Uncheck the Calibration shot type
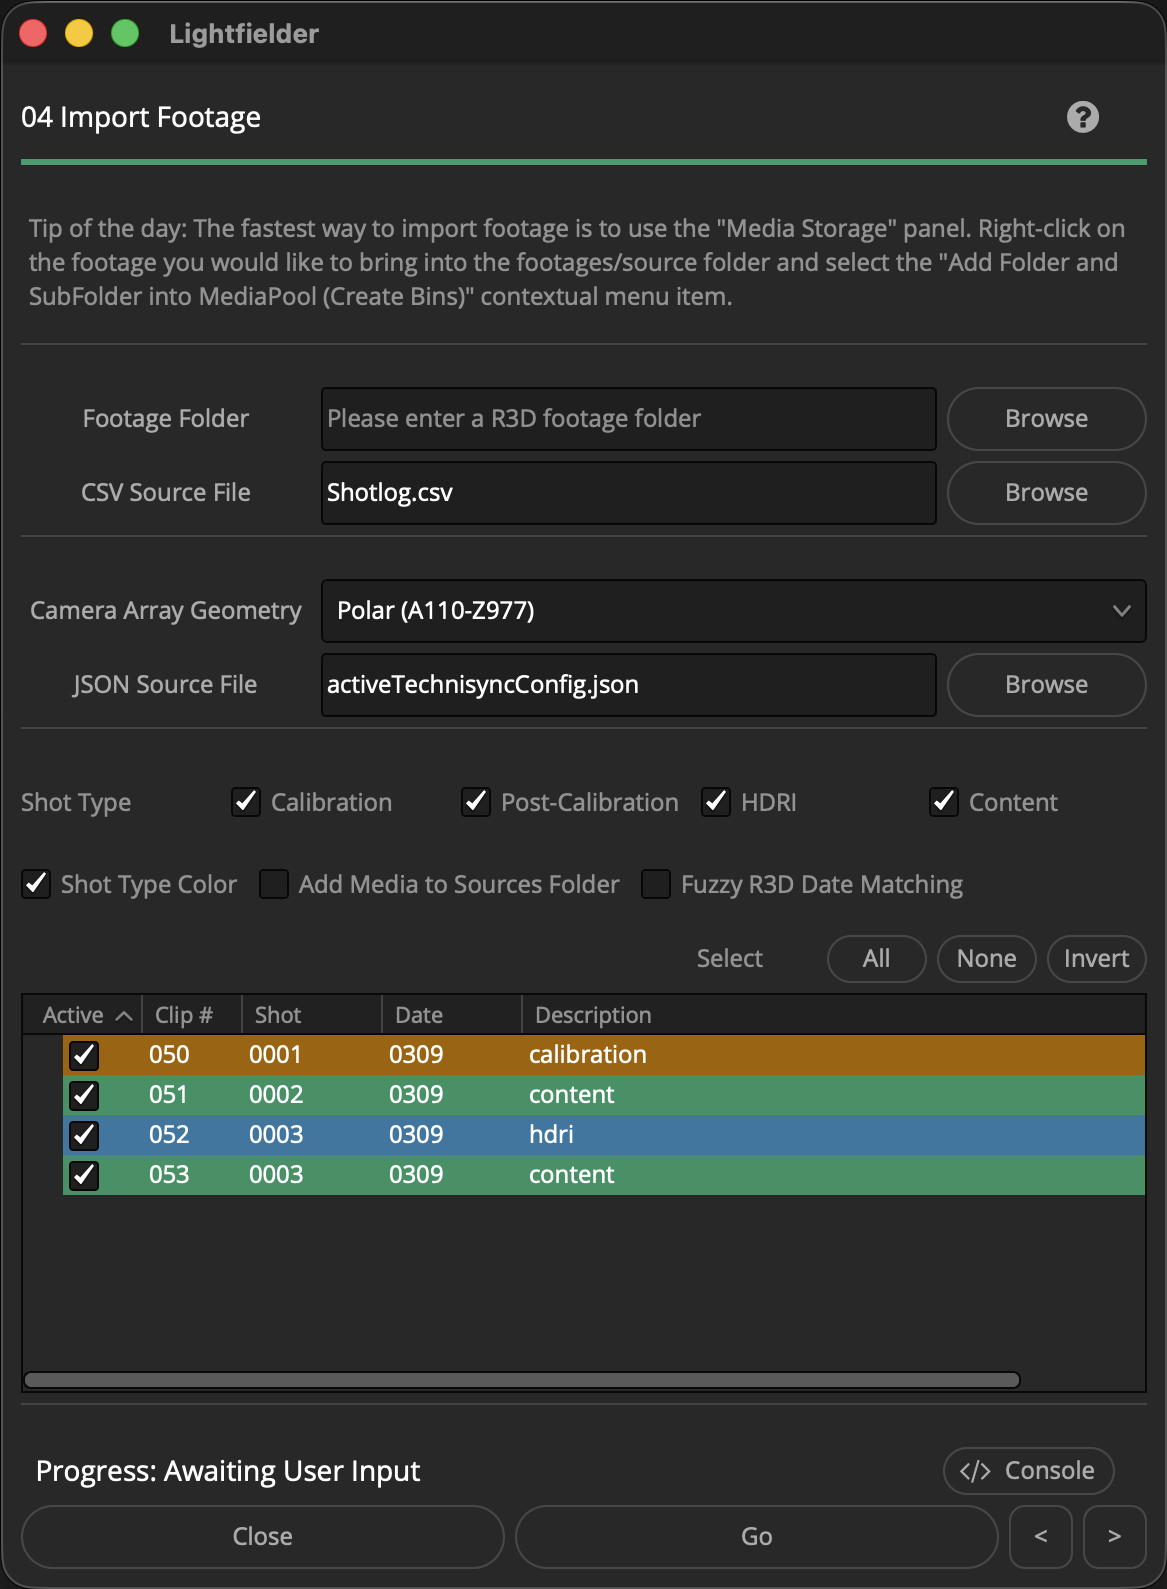The image size is (1167, 1589). click(246, 802)
